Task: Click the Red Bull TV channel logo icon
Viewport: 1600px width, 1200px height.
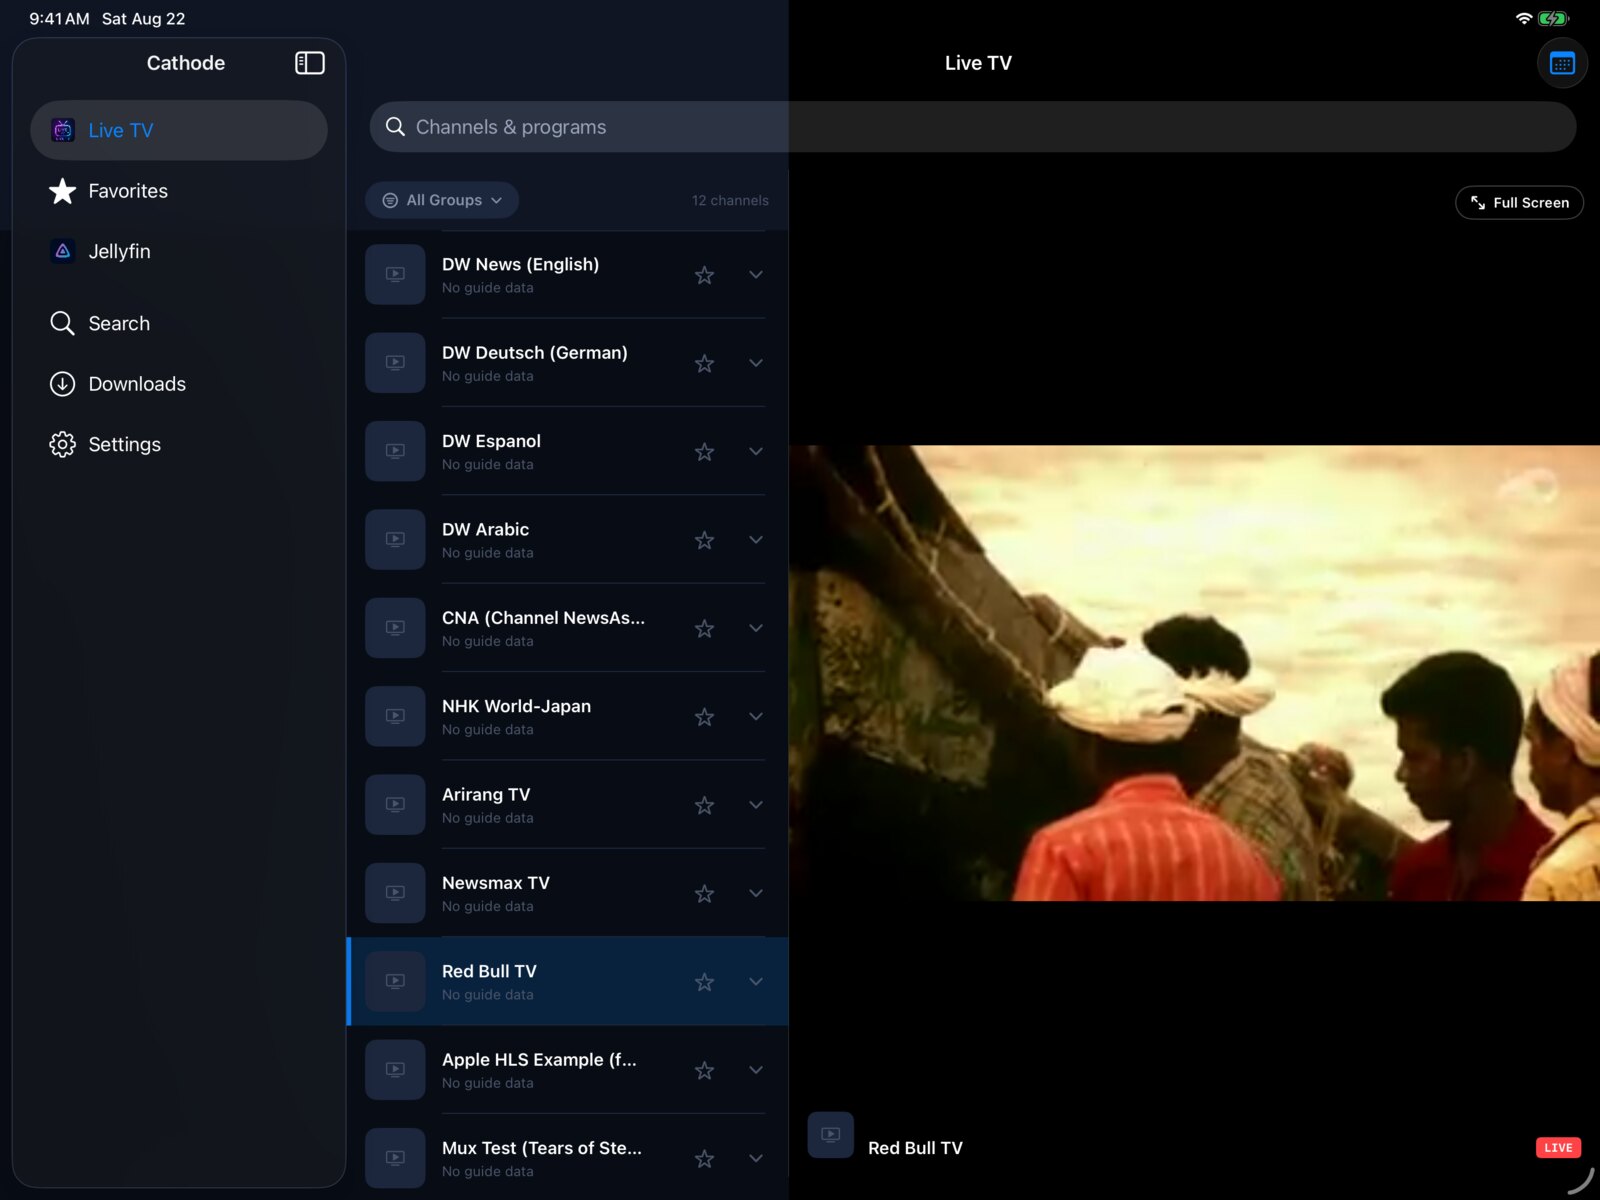Action: coord(395,981)
